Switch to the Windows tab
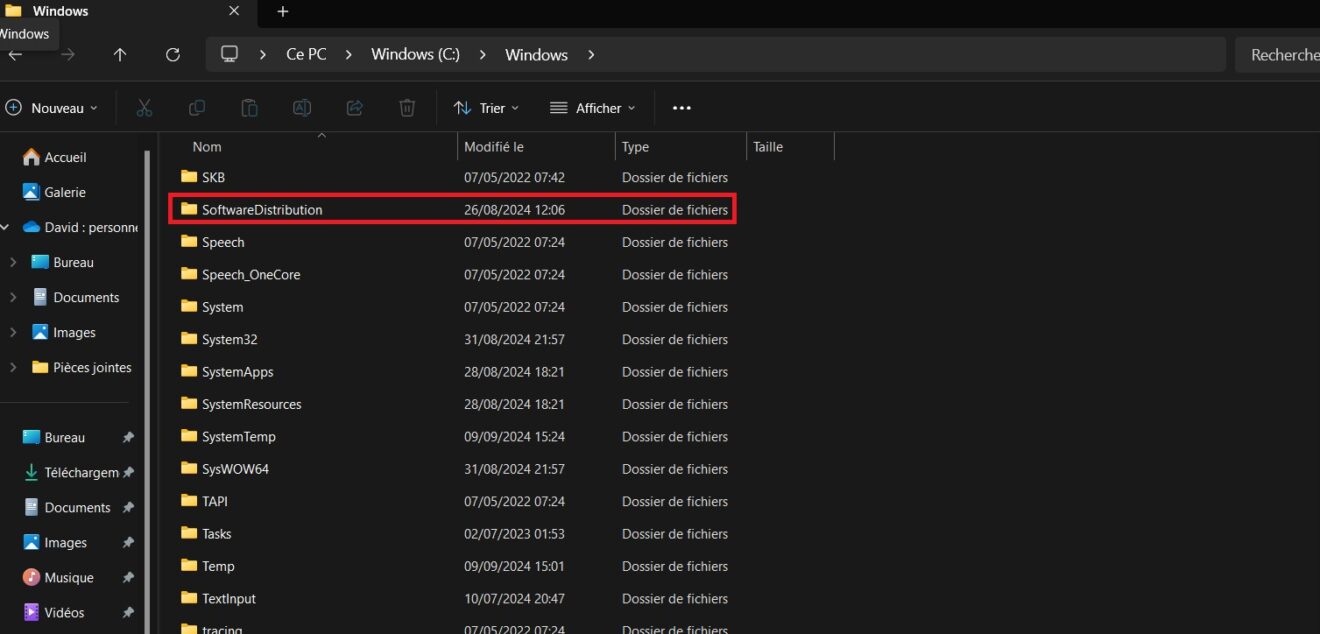 click(x=120, y=11)
